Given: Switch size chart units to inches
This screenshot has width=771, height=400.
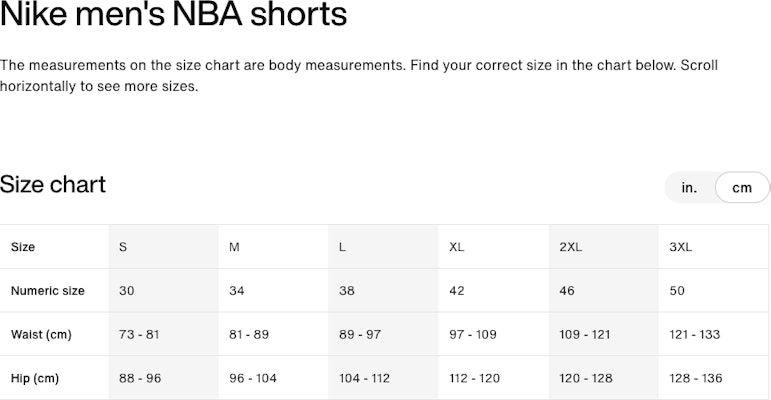Looking at the screenshot, I should (x=690, y=188).
